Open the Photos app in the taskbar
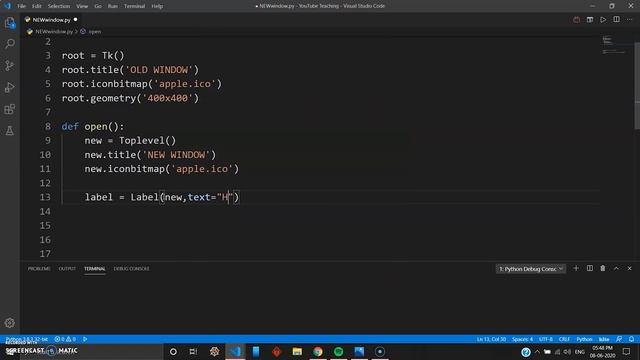This screenshot has height=360, width=640. point(359,351)
